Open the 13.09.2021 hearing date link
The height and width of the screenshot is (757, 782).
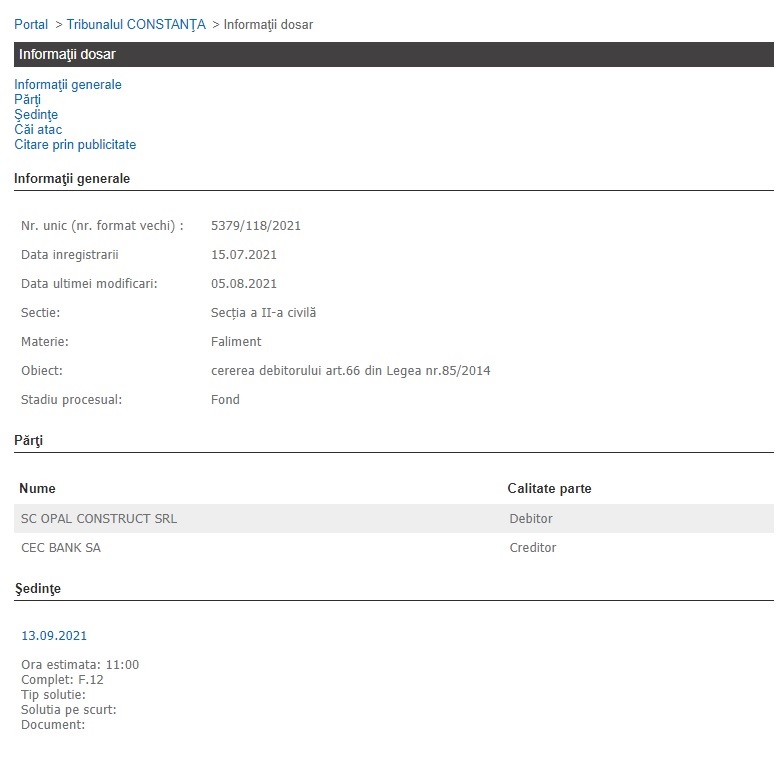54,636
